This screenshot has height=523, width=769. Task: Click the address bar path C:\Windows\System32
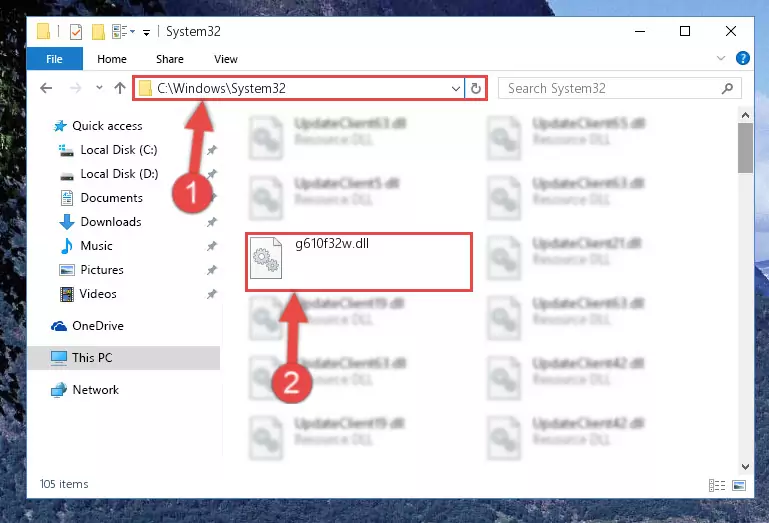click(221, 88)
